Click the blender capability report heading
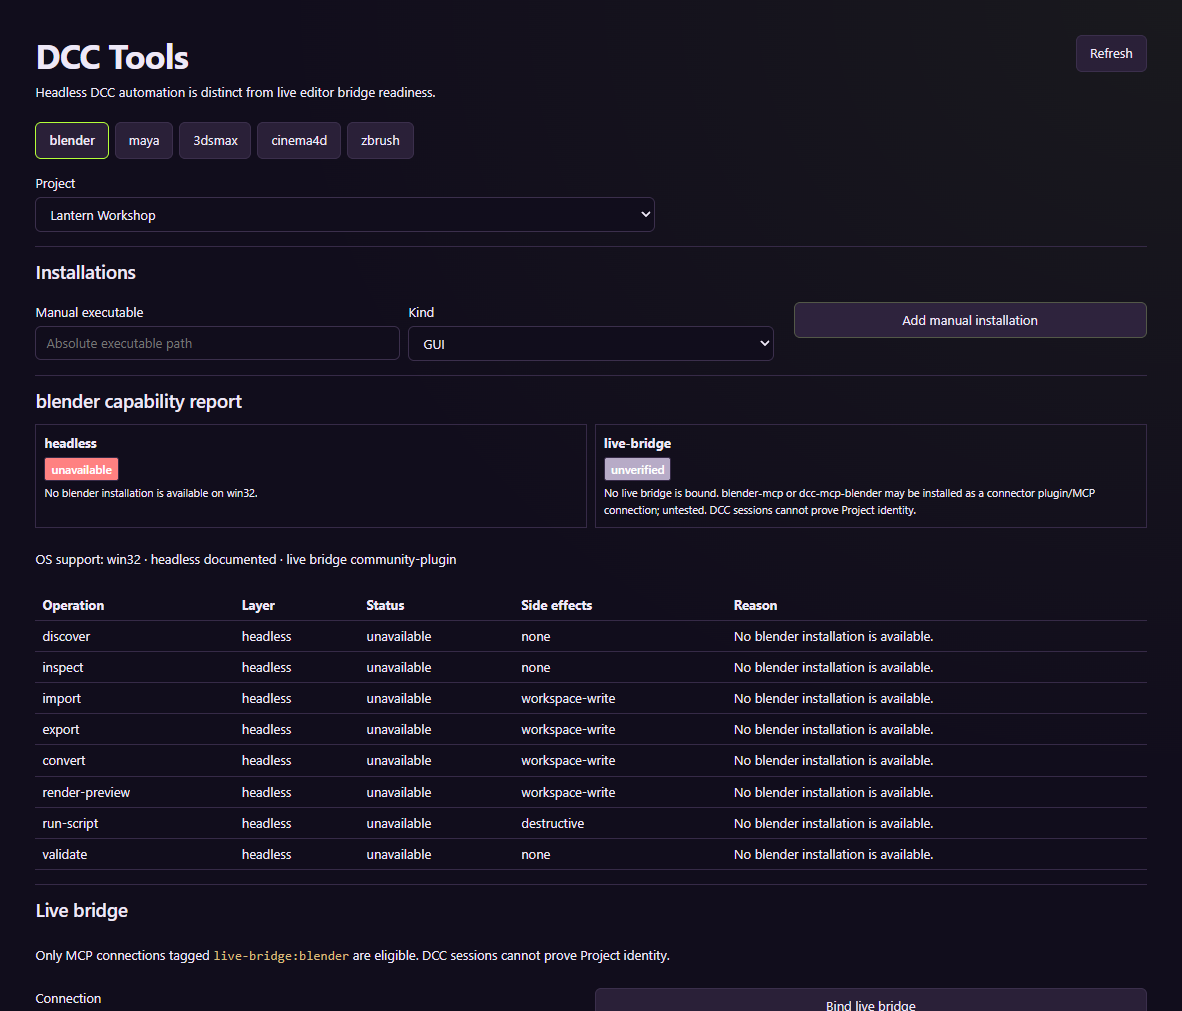1182x1011 pixels. pos(139,401)
